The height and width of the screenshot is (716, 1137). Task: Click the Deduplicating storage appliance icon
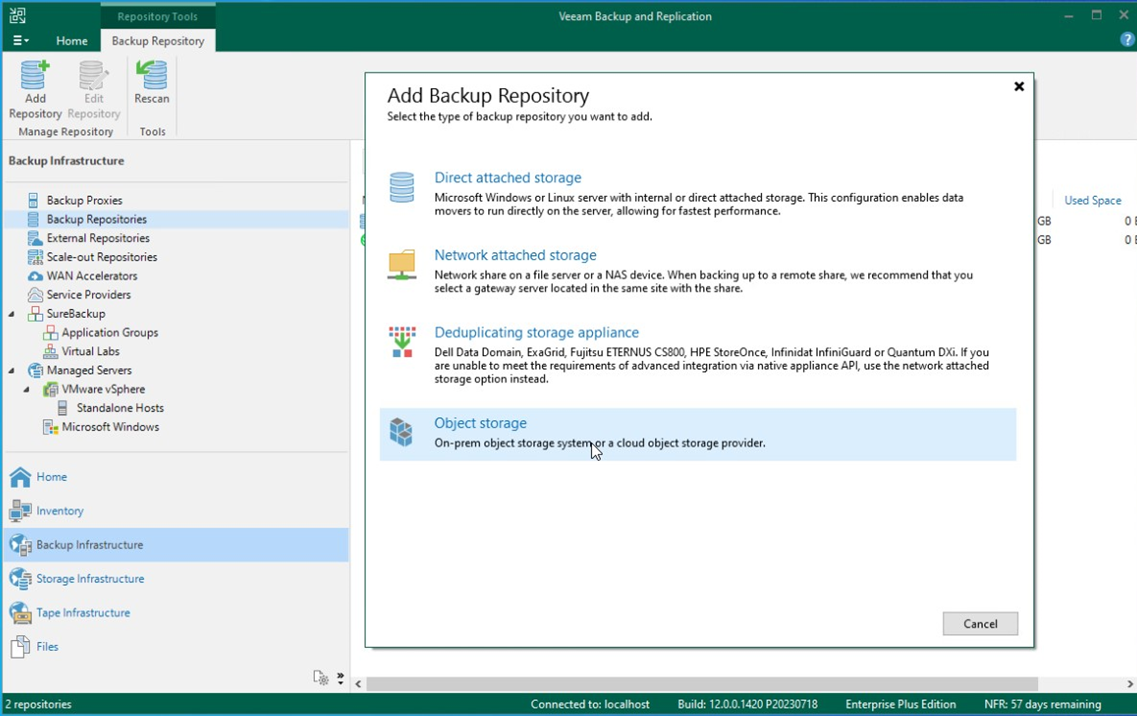pos(401,342)
